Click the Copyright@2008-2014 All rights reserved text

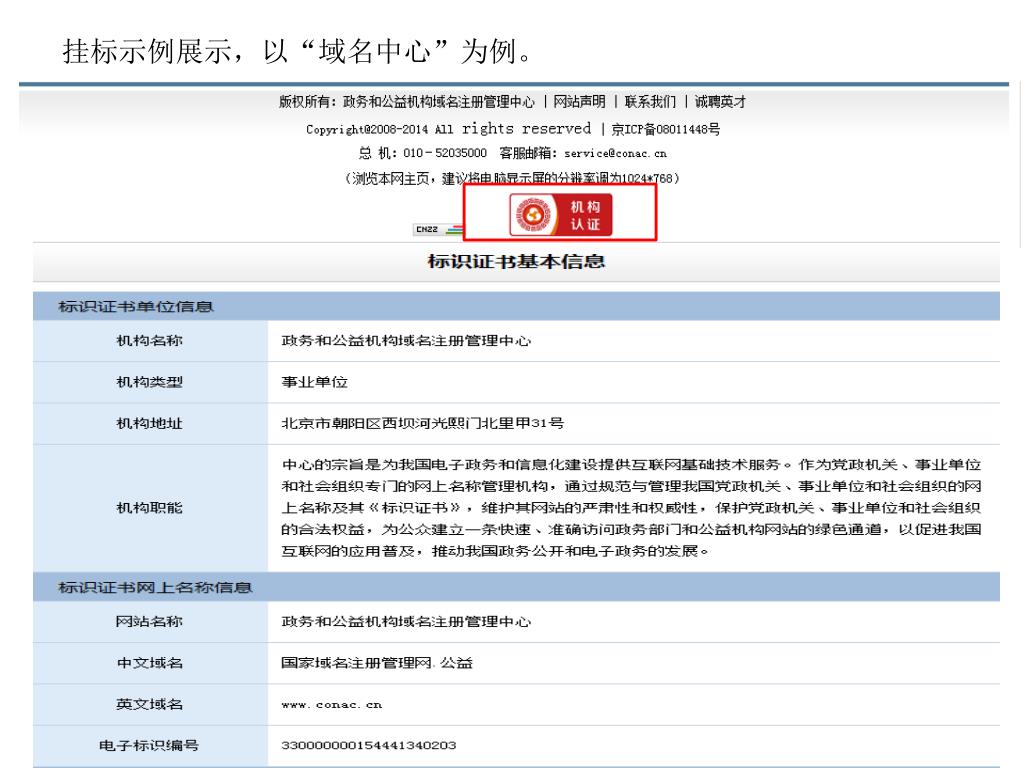click(449, 129)
